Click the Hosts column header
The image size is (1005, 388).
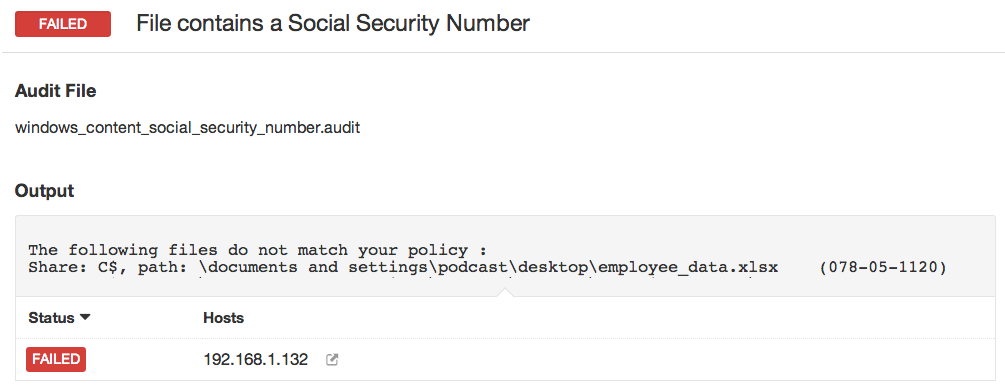223,317
